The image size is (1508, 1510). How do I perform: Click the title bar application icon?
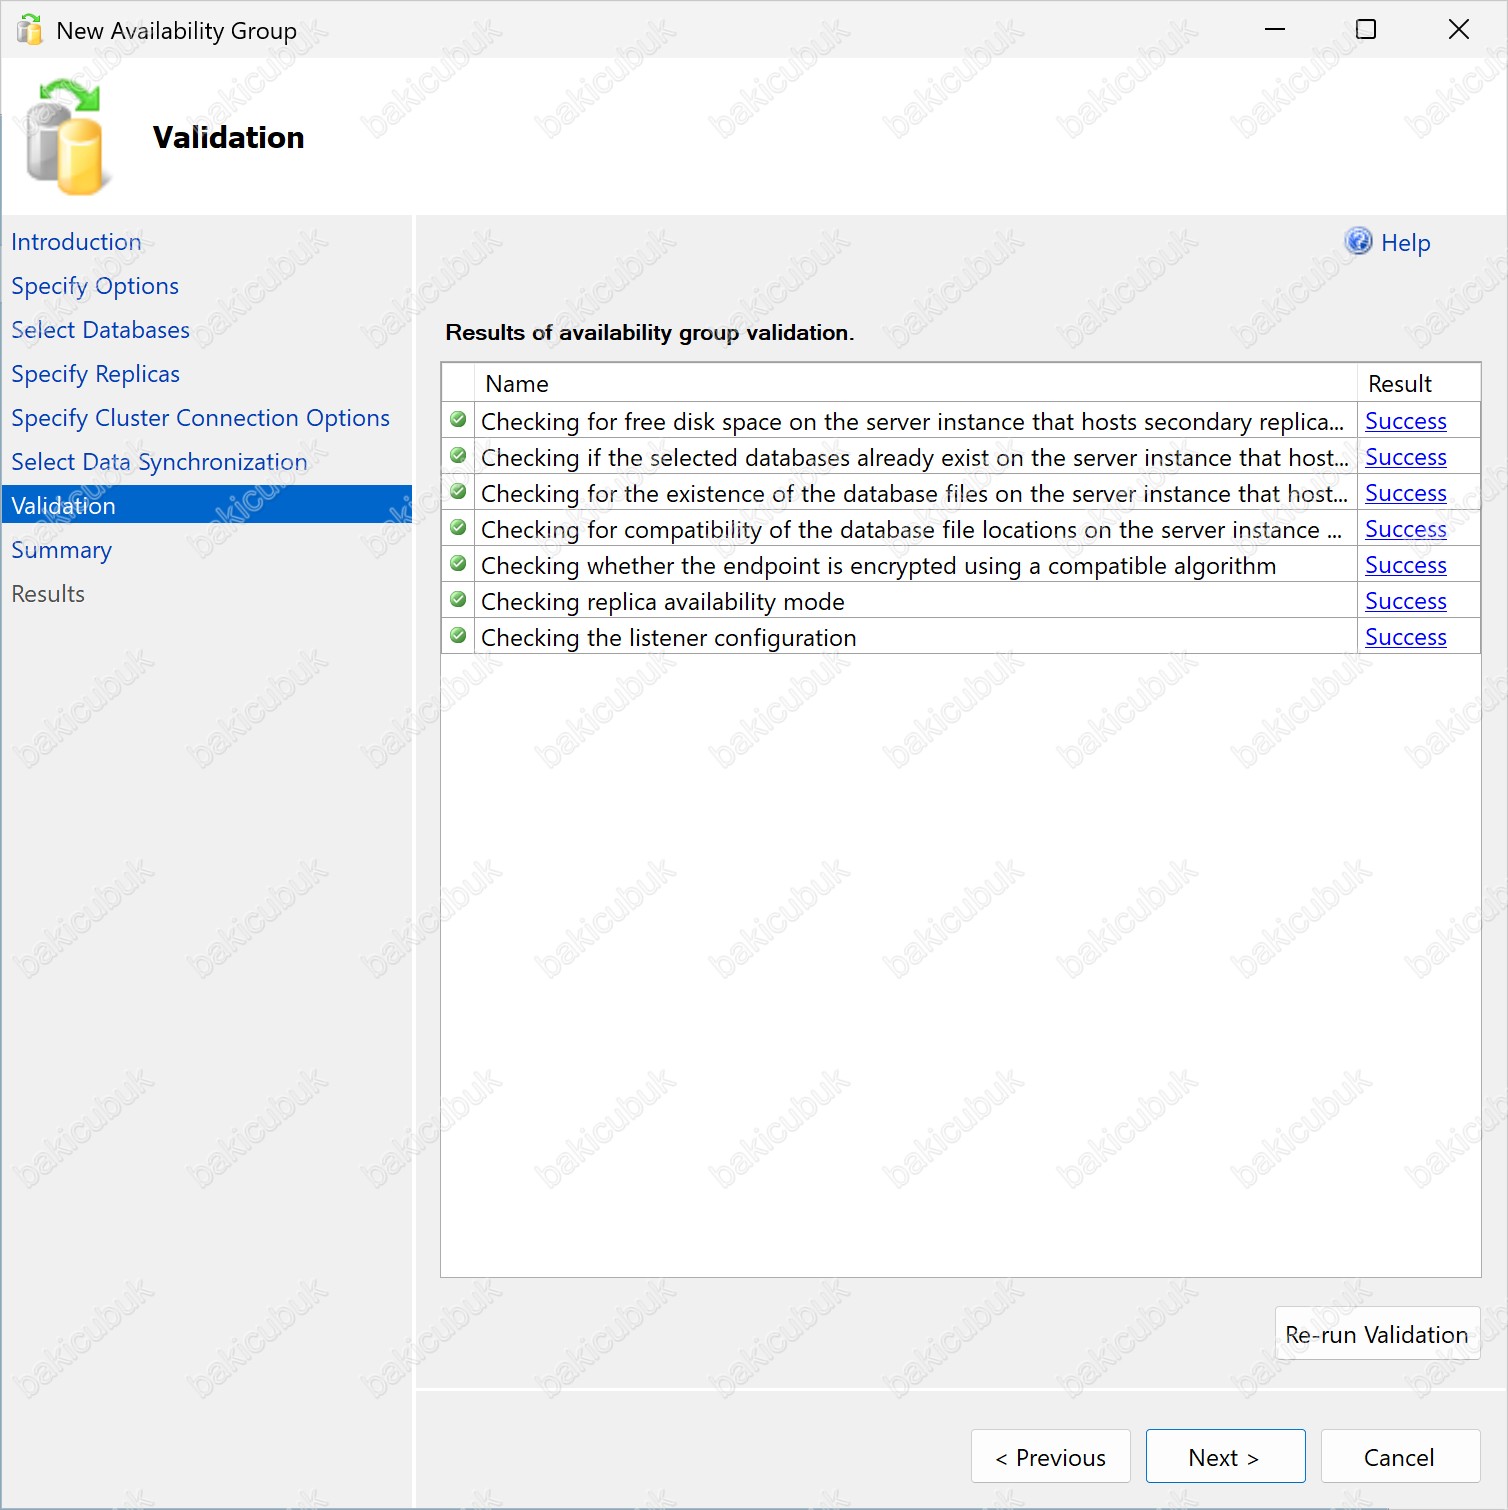coord(30,30)
